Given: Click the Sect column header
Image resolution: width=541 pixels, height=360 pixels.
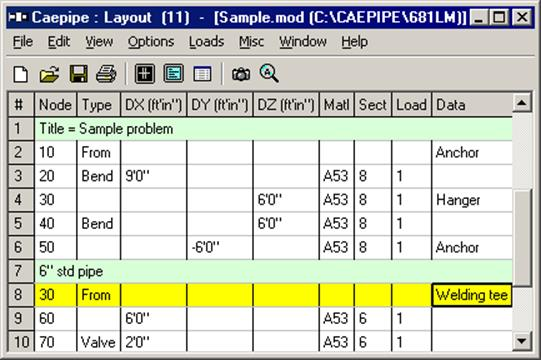Looking at the screenshot, I should point(373,104).
